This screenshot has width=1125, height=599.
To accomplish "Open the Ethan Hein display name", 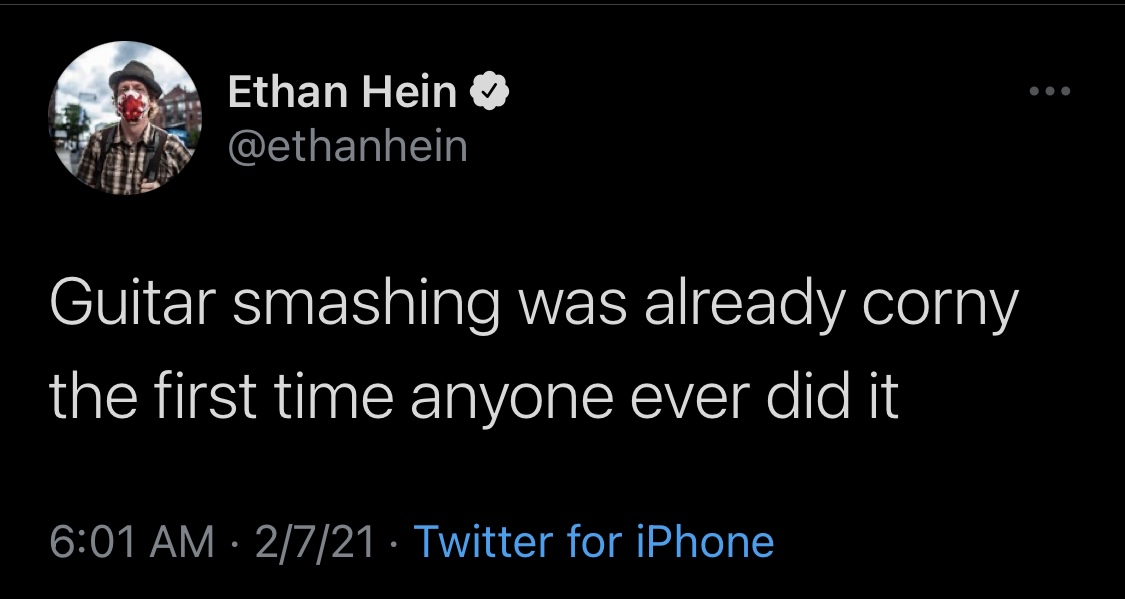I will [342, 92].
